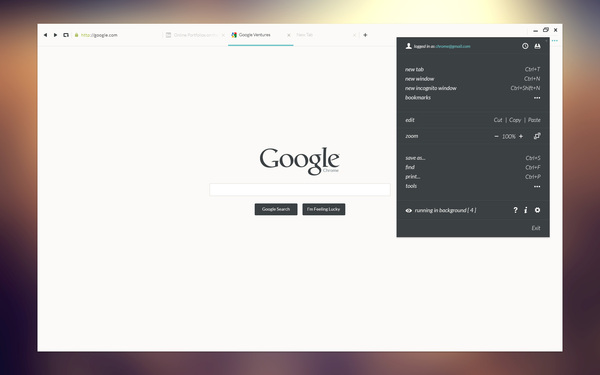Minimize the browser window
The width and height of the screenshot is (600, 375).
535,30
